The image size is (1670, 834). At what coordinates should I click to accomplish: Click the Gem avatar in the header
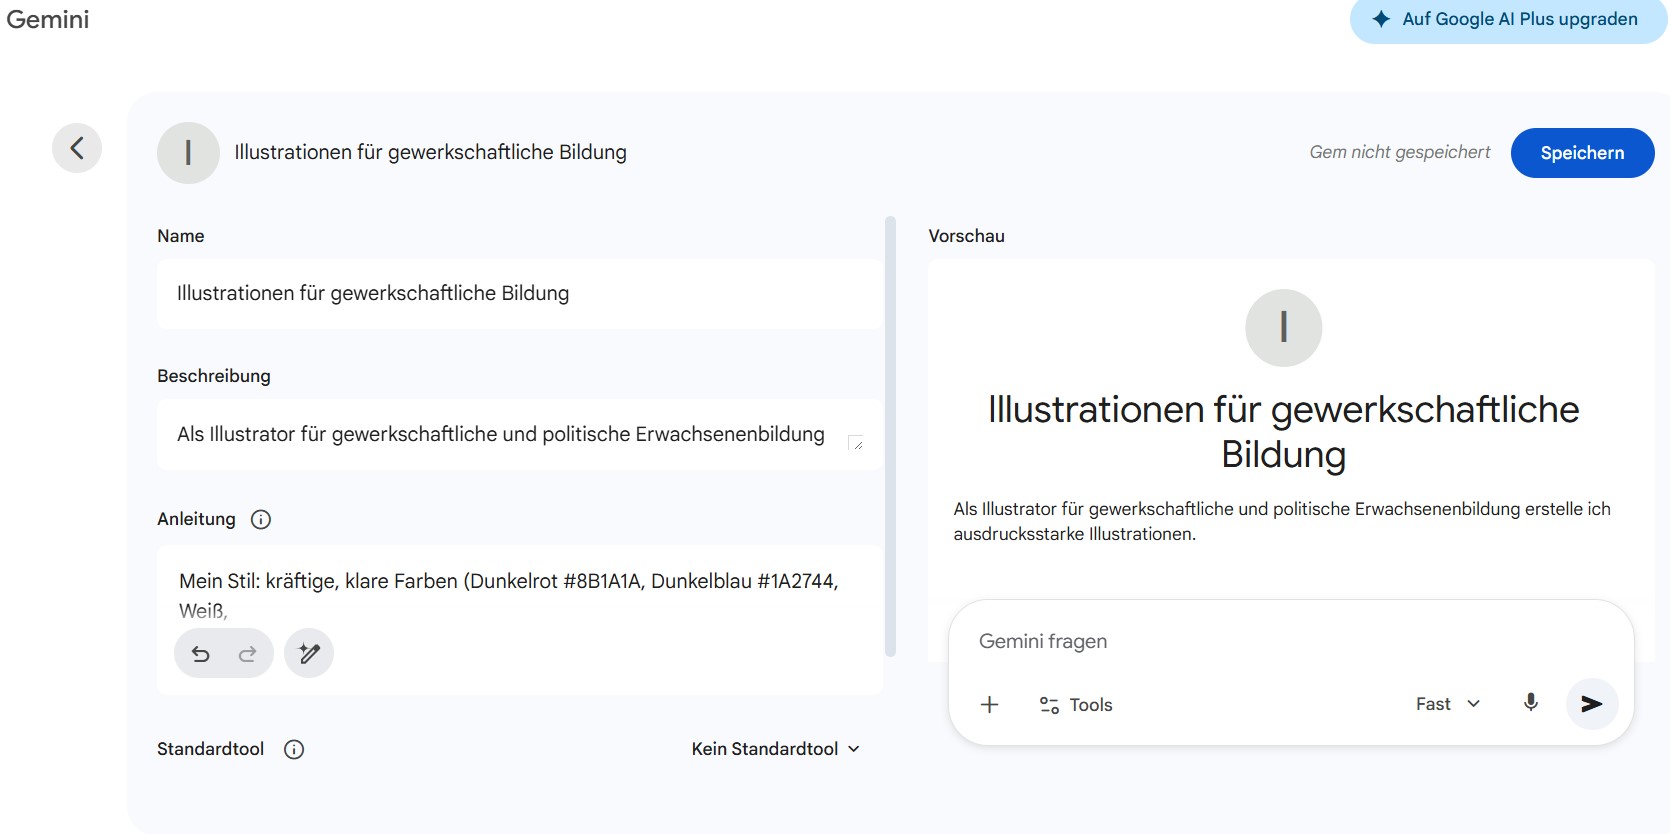(x=188, y=153)
